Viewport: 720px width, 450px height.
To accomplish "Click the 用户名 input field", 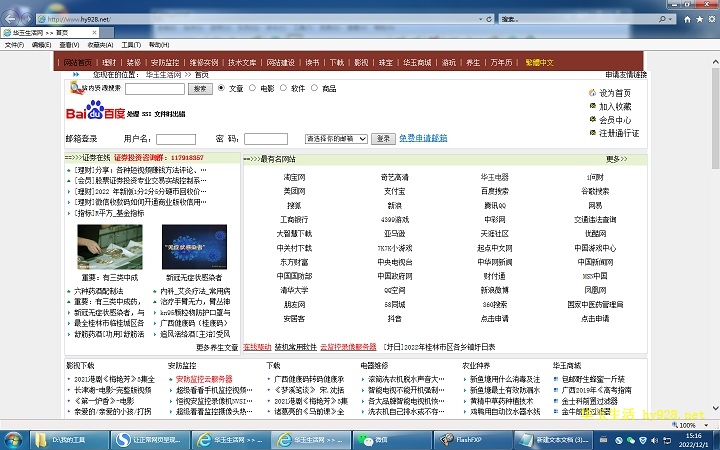I will (x=176, y=139).
